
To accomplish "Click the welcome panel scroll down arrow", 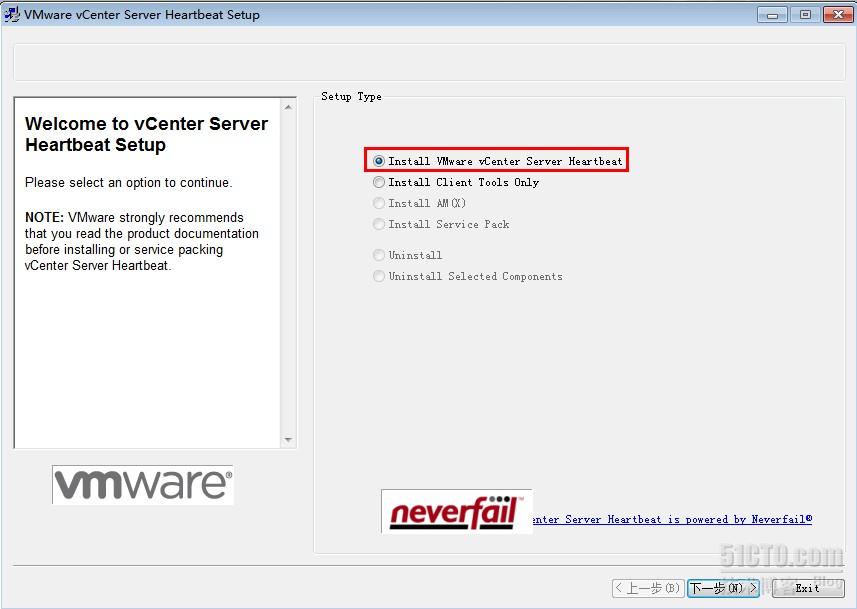I will [x=288, y=440].
